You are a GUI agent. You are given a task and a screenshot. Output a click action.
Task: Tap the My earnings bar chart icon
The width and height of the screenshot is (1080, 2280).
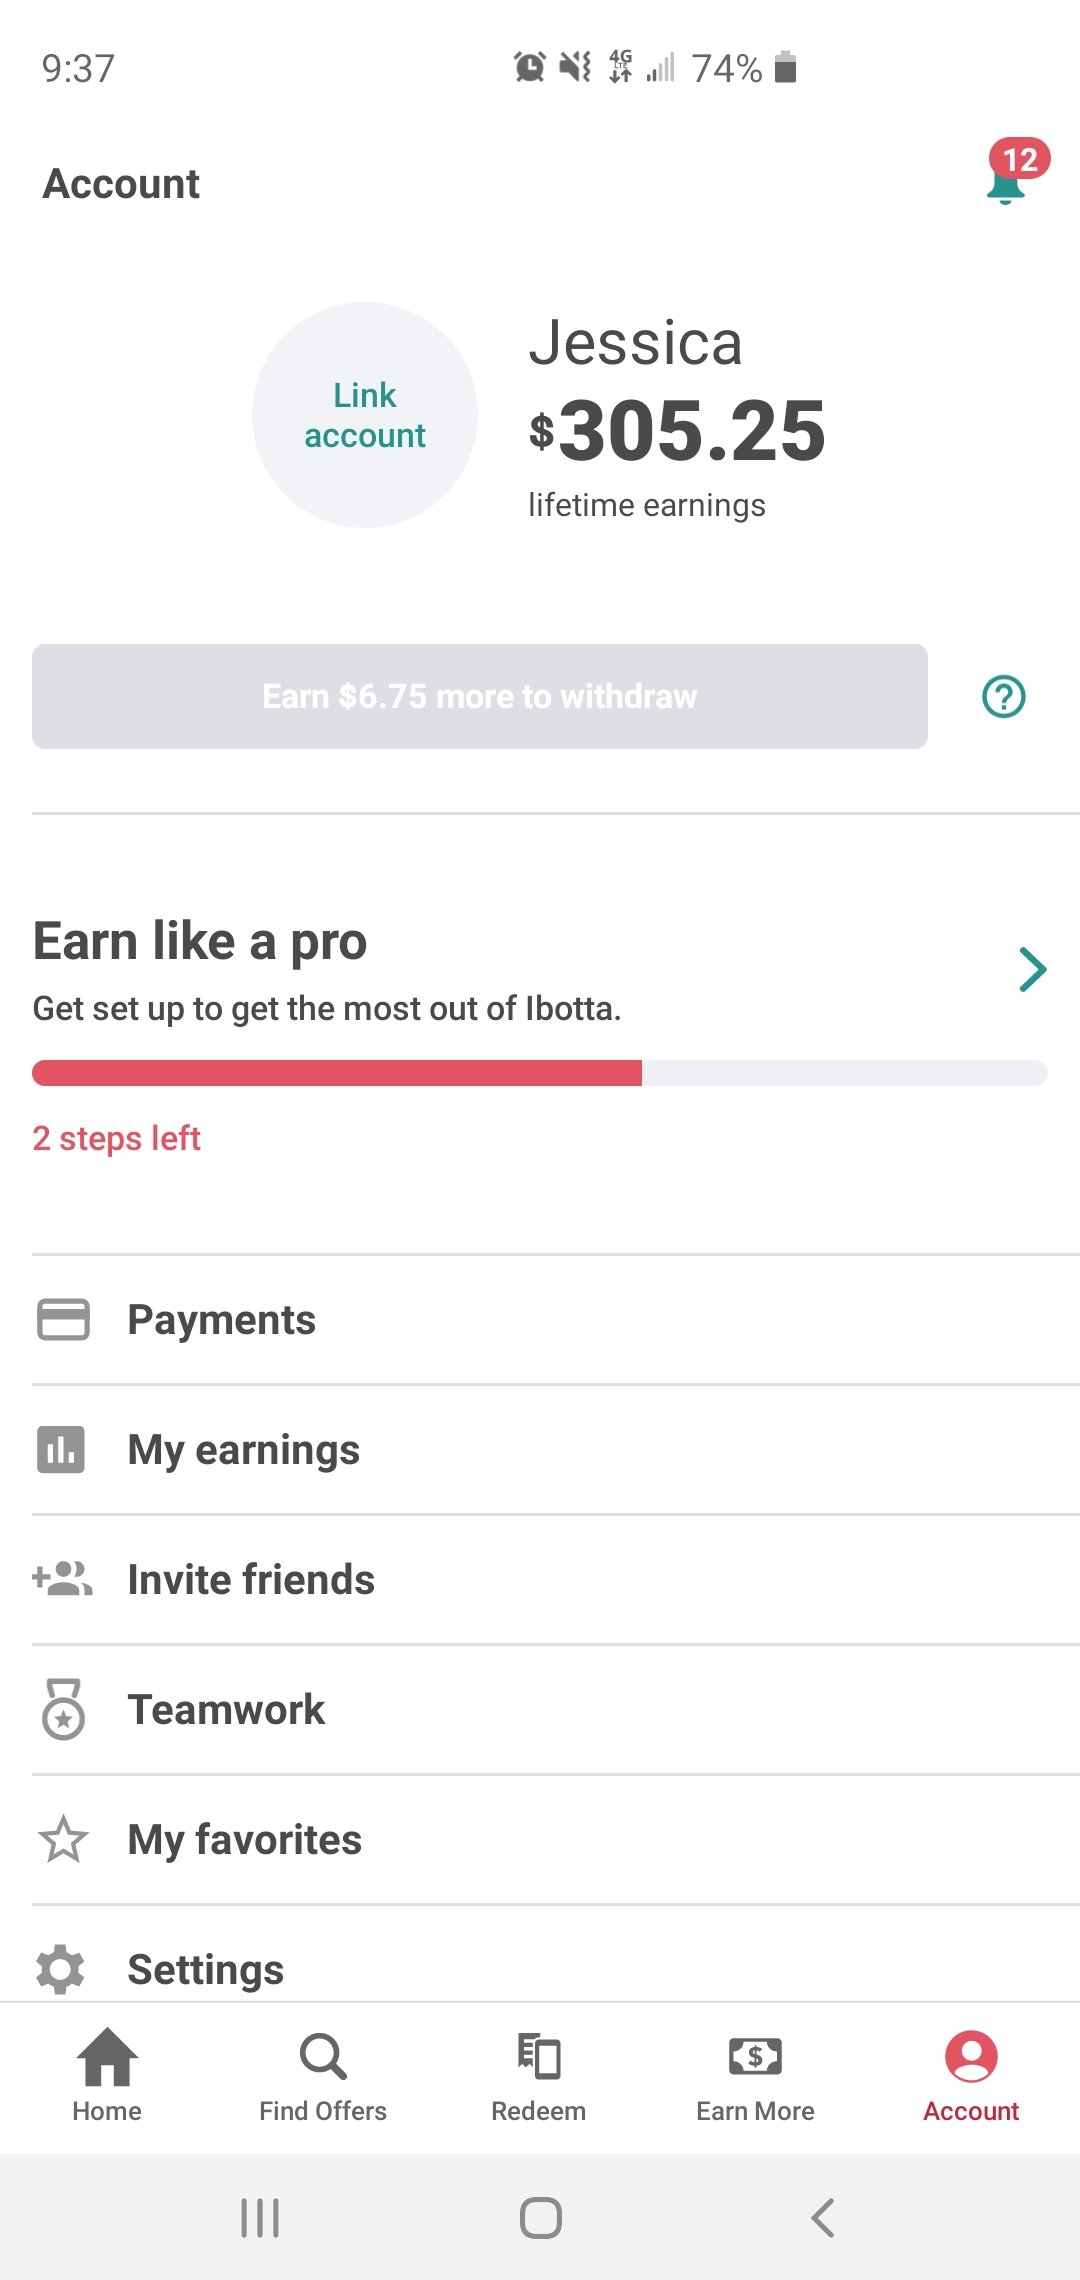coord(61,1449)
